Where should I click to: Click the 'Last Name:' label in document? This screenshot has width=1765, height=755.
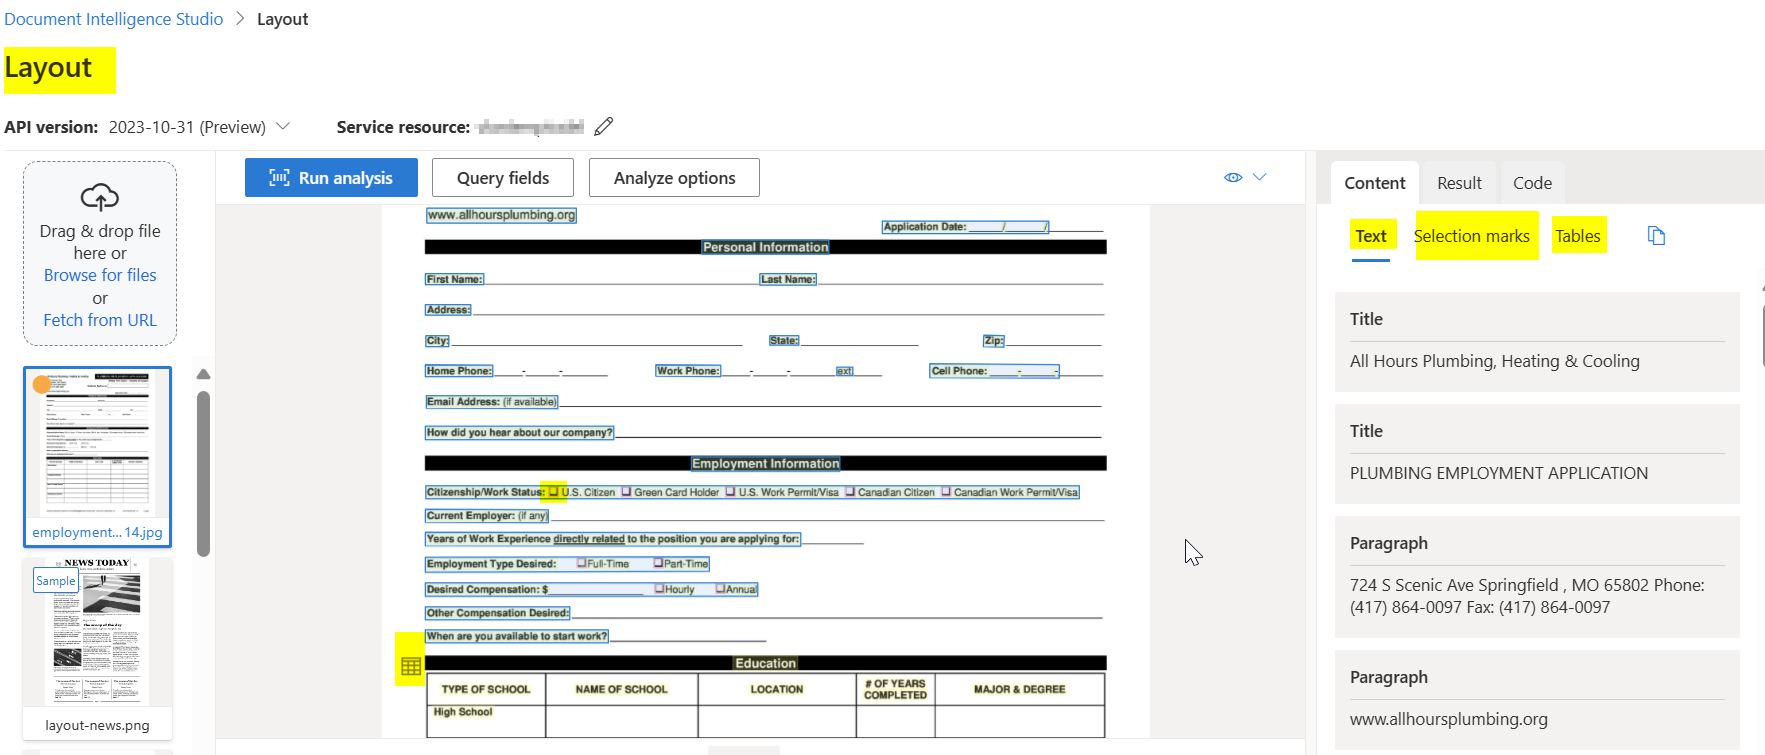point(788,279)
